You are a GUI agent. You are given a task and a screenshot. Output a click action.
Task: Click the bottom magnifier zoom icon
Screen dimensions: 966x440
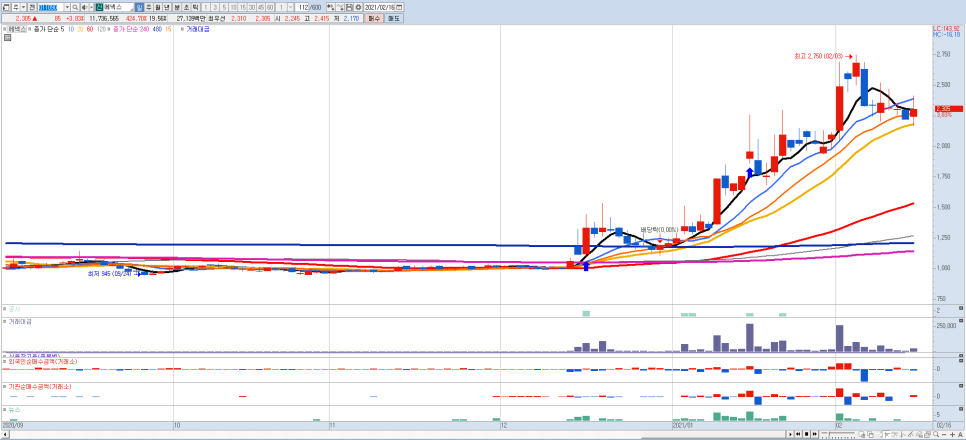coord(936,434)
